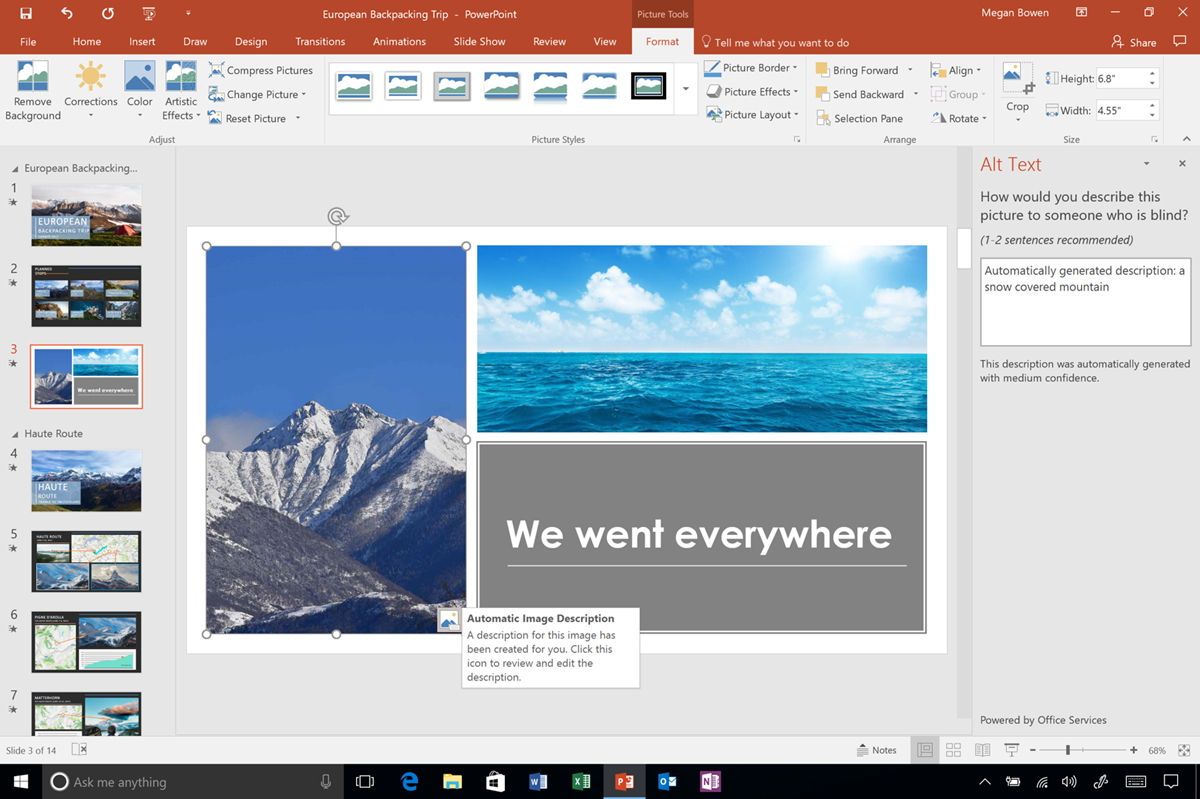1200x799 pixels.
Task: Edit the Alt Text description field
Action: tap(1084, 300)
